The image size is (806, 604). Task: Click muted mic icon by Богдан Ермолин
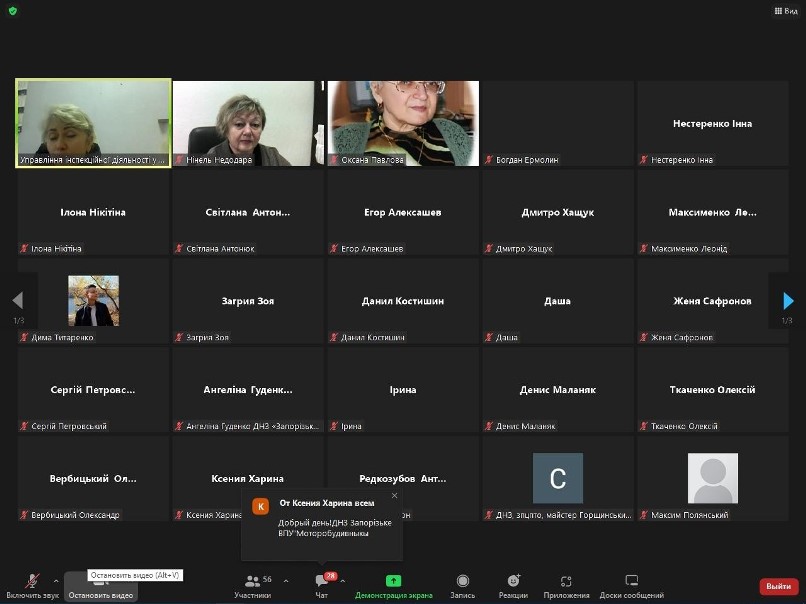489,160
